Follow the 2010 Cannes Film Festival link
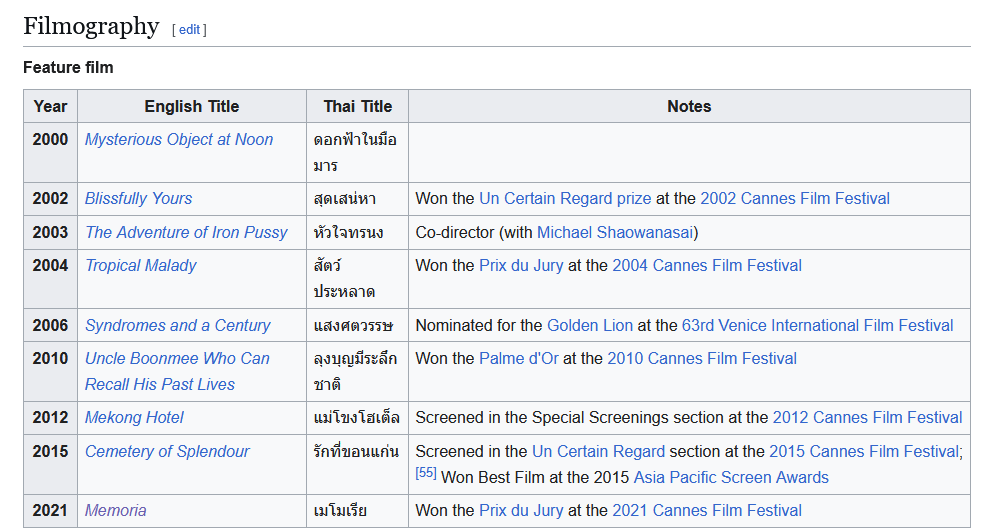The image size is (1003, 530). click(x=702, y=358)
